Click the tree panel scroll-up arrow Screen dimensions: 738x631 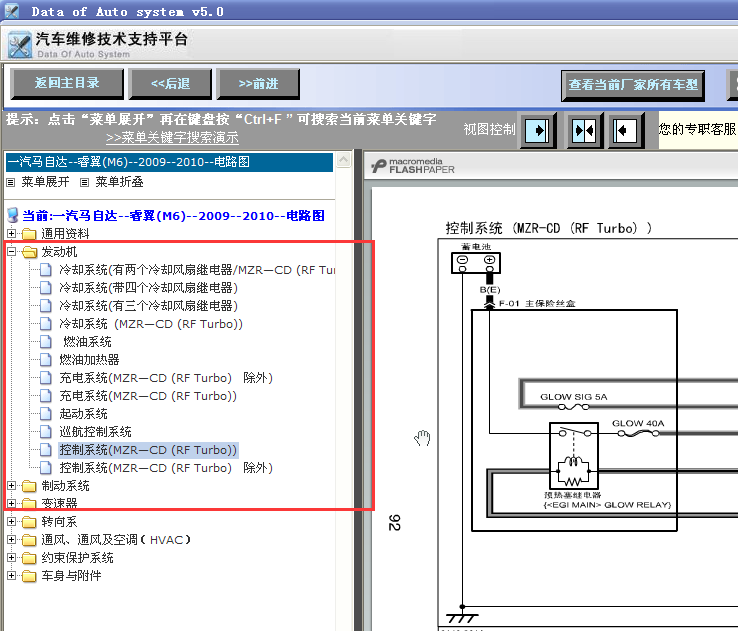coord(344,160)
